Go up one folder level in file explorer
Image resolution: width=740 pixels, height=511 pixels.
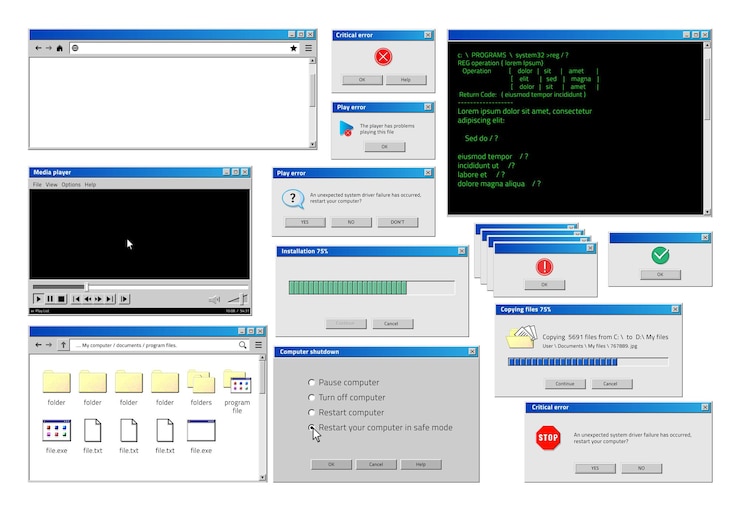click(63, 345)
